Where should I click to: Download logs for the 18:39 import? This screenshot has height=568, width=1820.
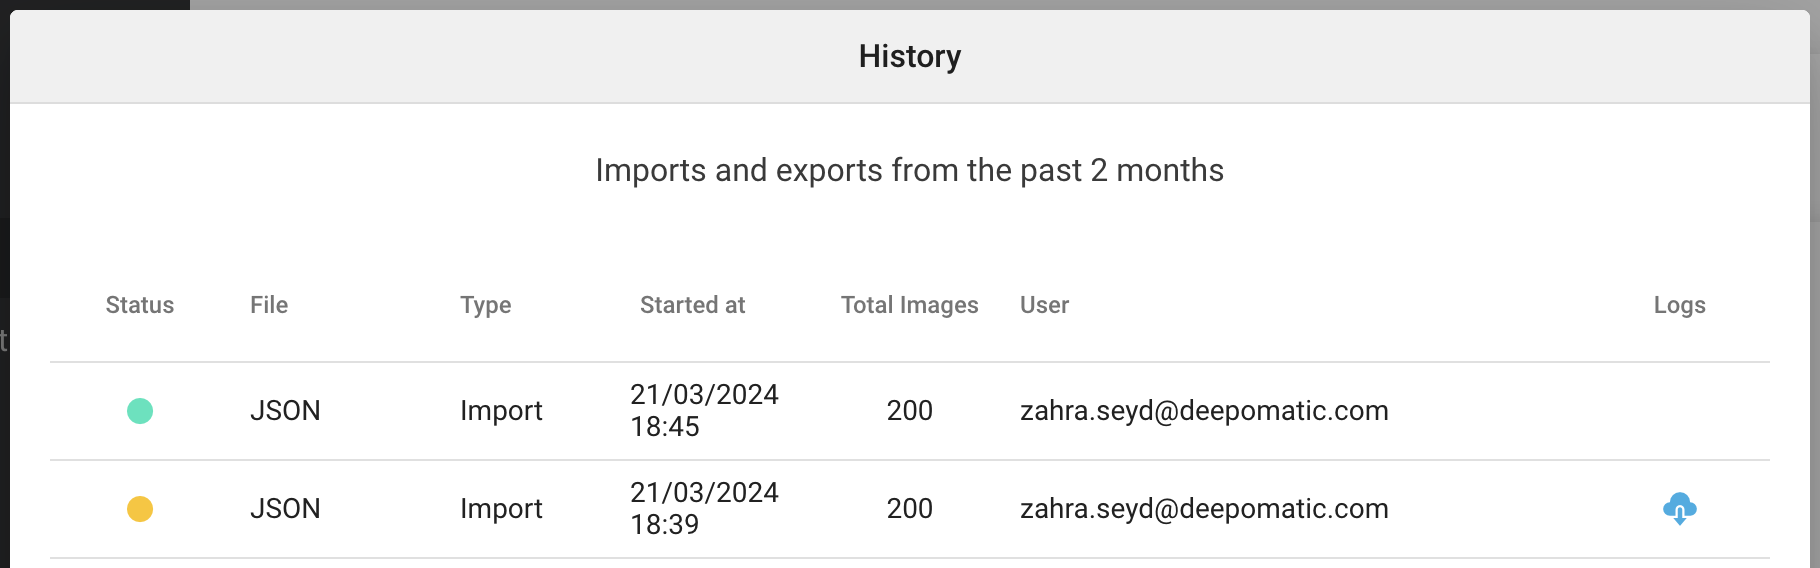click(1679, 509)
